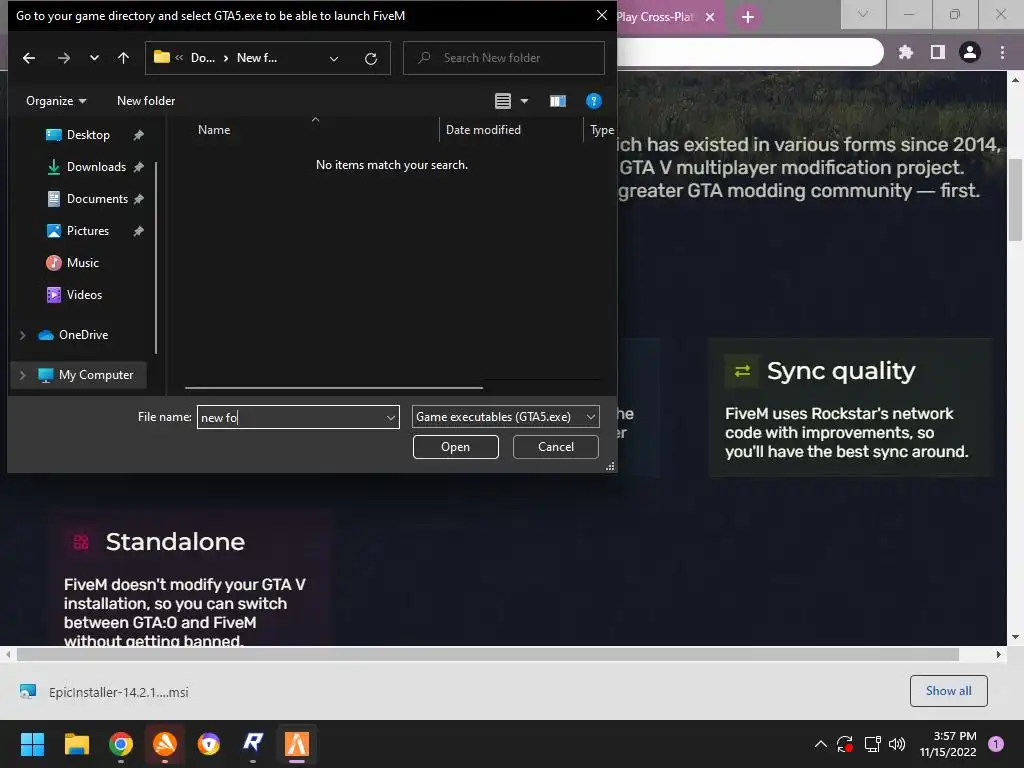Go back in the file dialog
This screenshot has width=1024, height=768.
[x=29, y=58]
